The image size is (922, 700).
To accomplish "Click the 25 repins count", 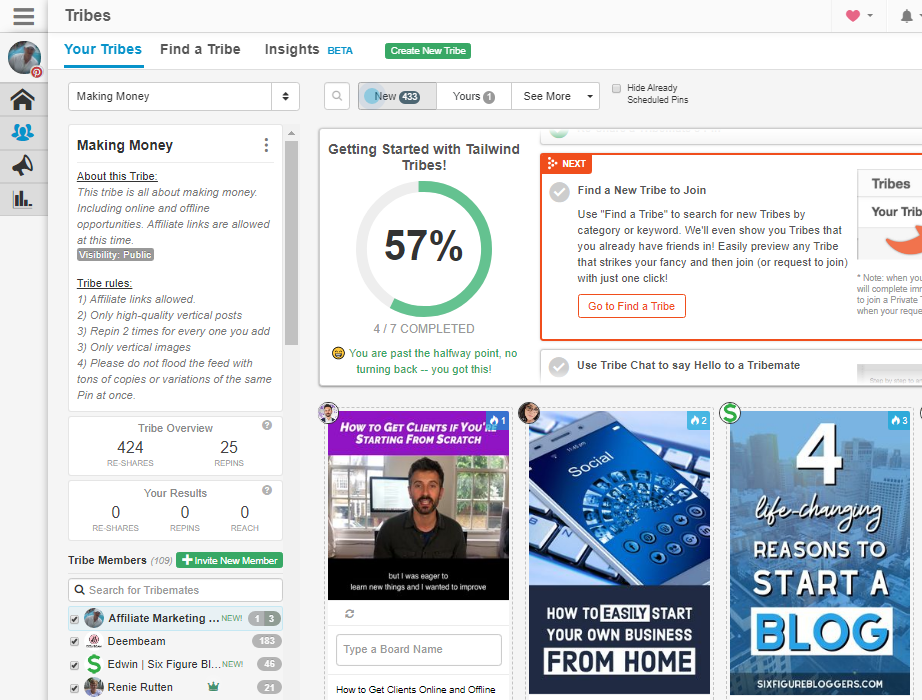I will (x=229, y=448).
